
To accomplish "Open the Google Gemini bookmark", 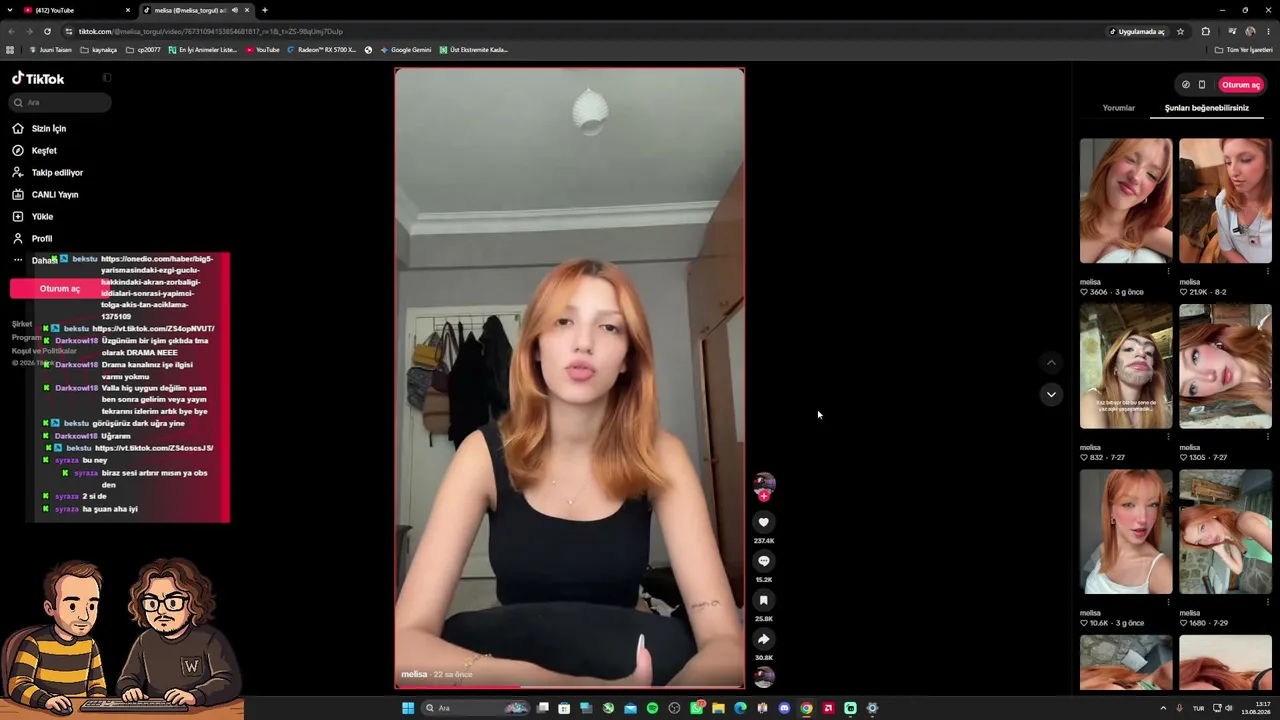I will (406, 50).
